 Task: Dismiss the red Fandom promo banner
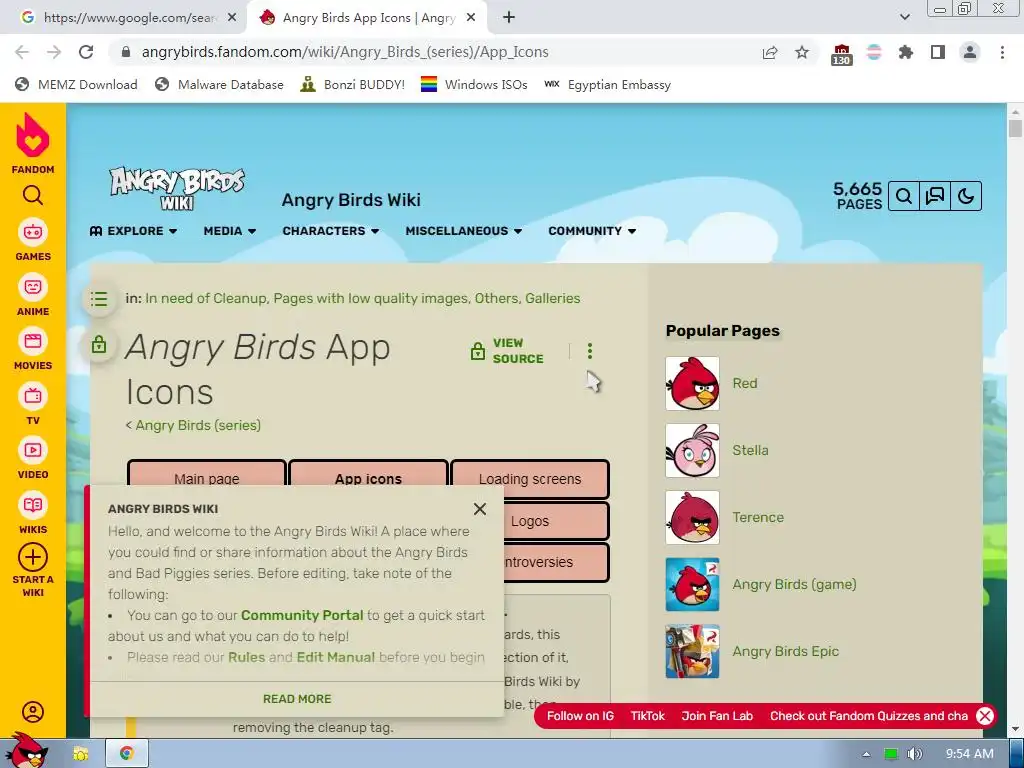click(x=984, y=716)
